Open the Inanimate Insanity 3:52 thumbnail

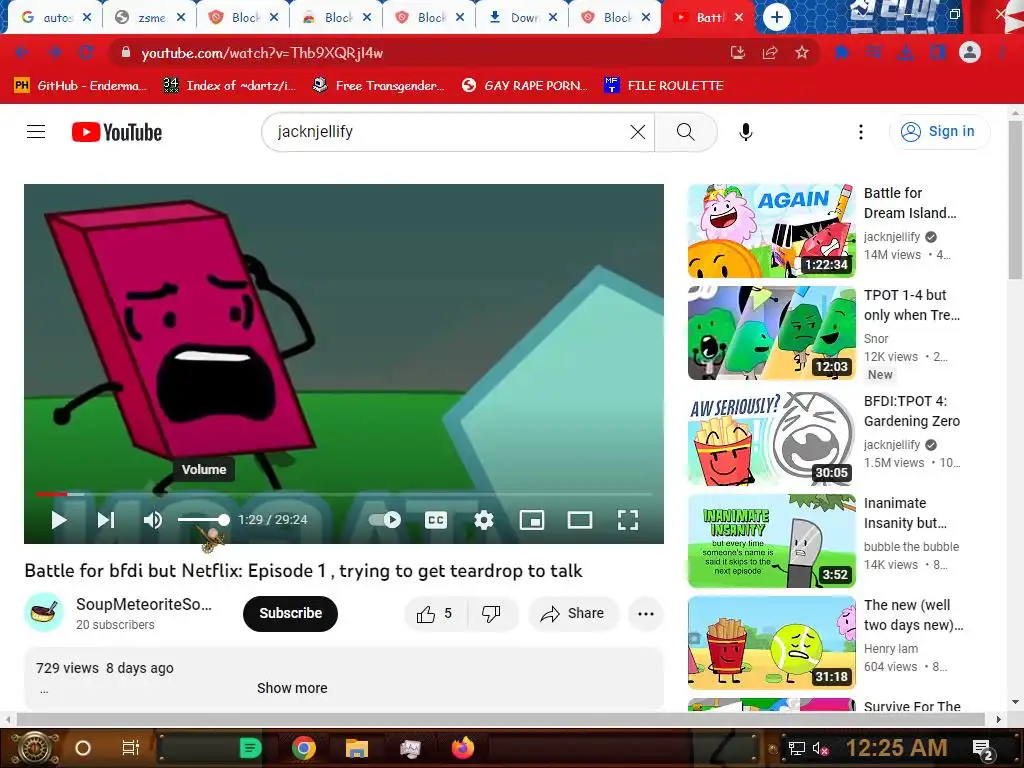771,541
